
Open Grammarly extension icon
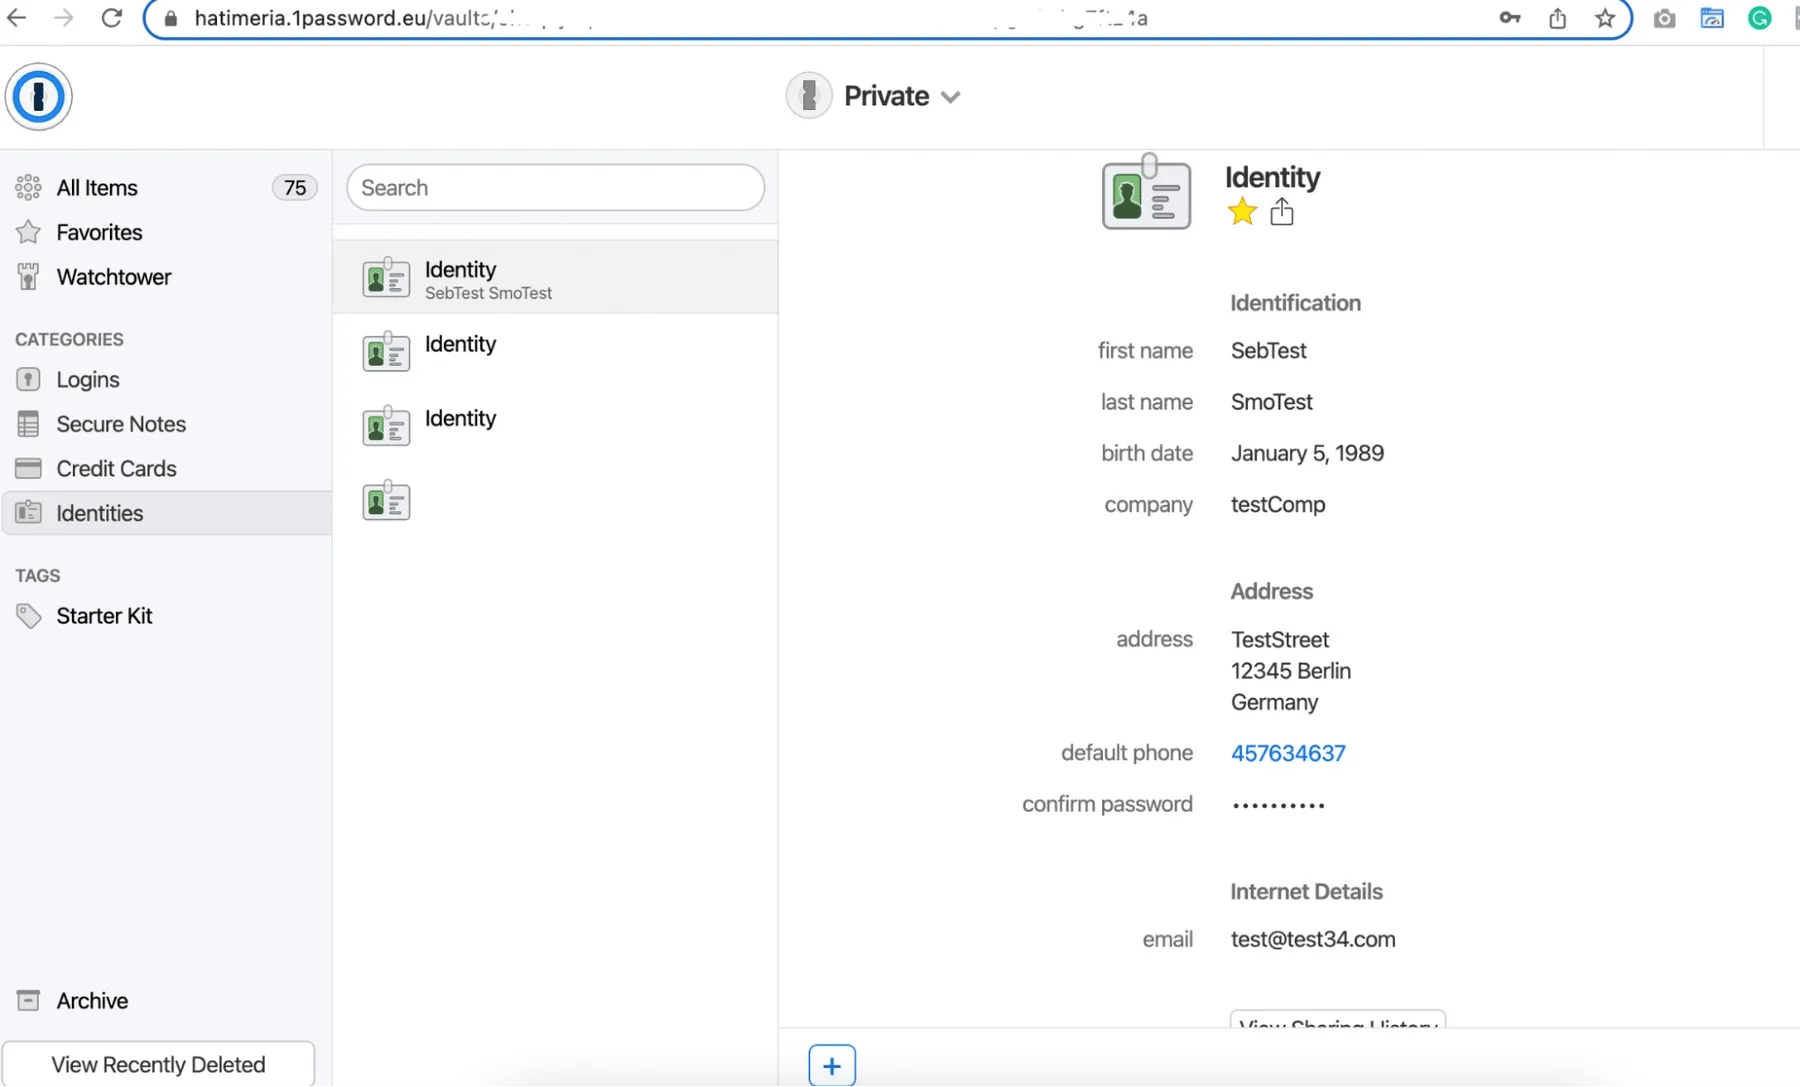(x=1759, y=18)
